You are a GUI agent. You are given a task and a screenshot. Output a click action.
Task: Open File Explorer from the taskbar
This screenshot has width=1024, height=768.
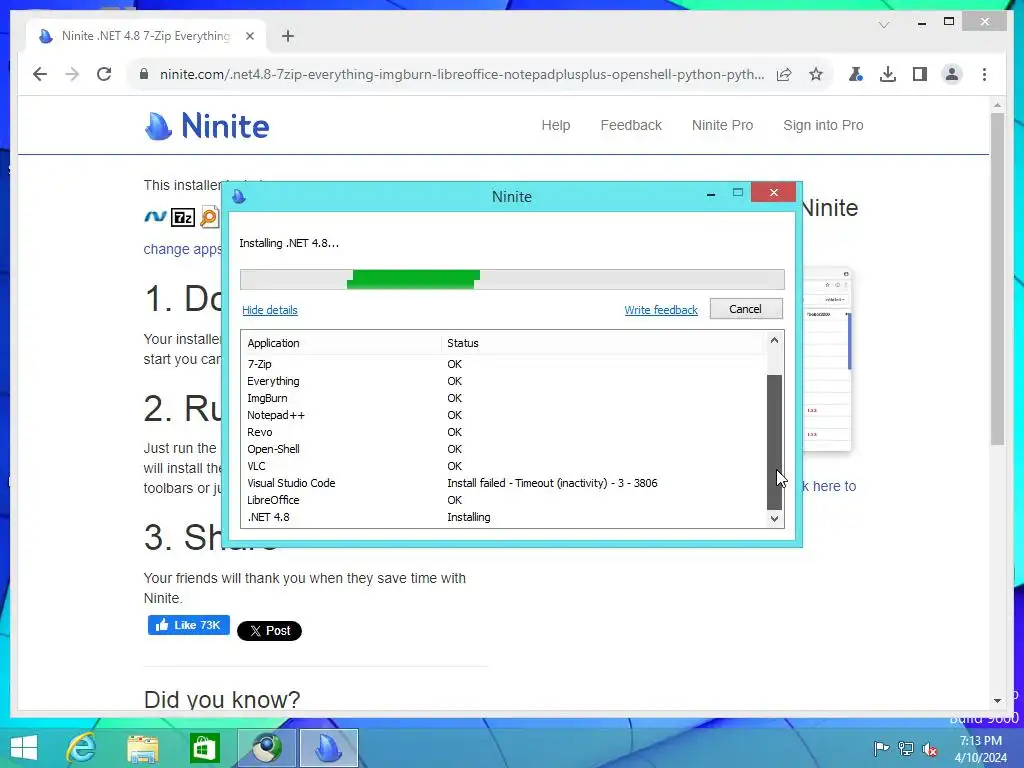click(142, 749)
